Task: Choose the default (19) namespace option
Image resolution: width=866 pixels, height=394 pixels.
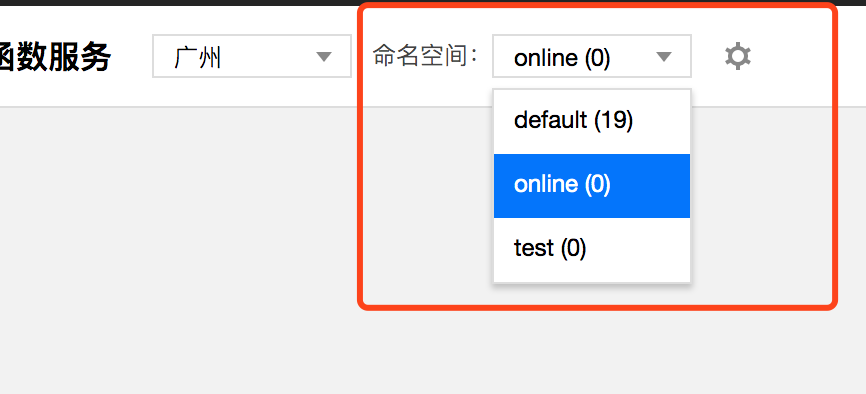Action: [x=592, y=121]
